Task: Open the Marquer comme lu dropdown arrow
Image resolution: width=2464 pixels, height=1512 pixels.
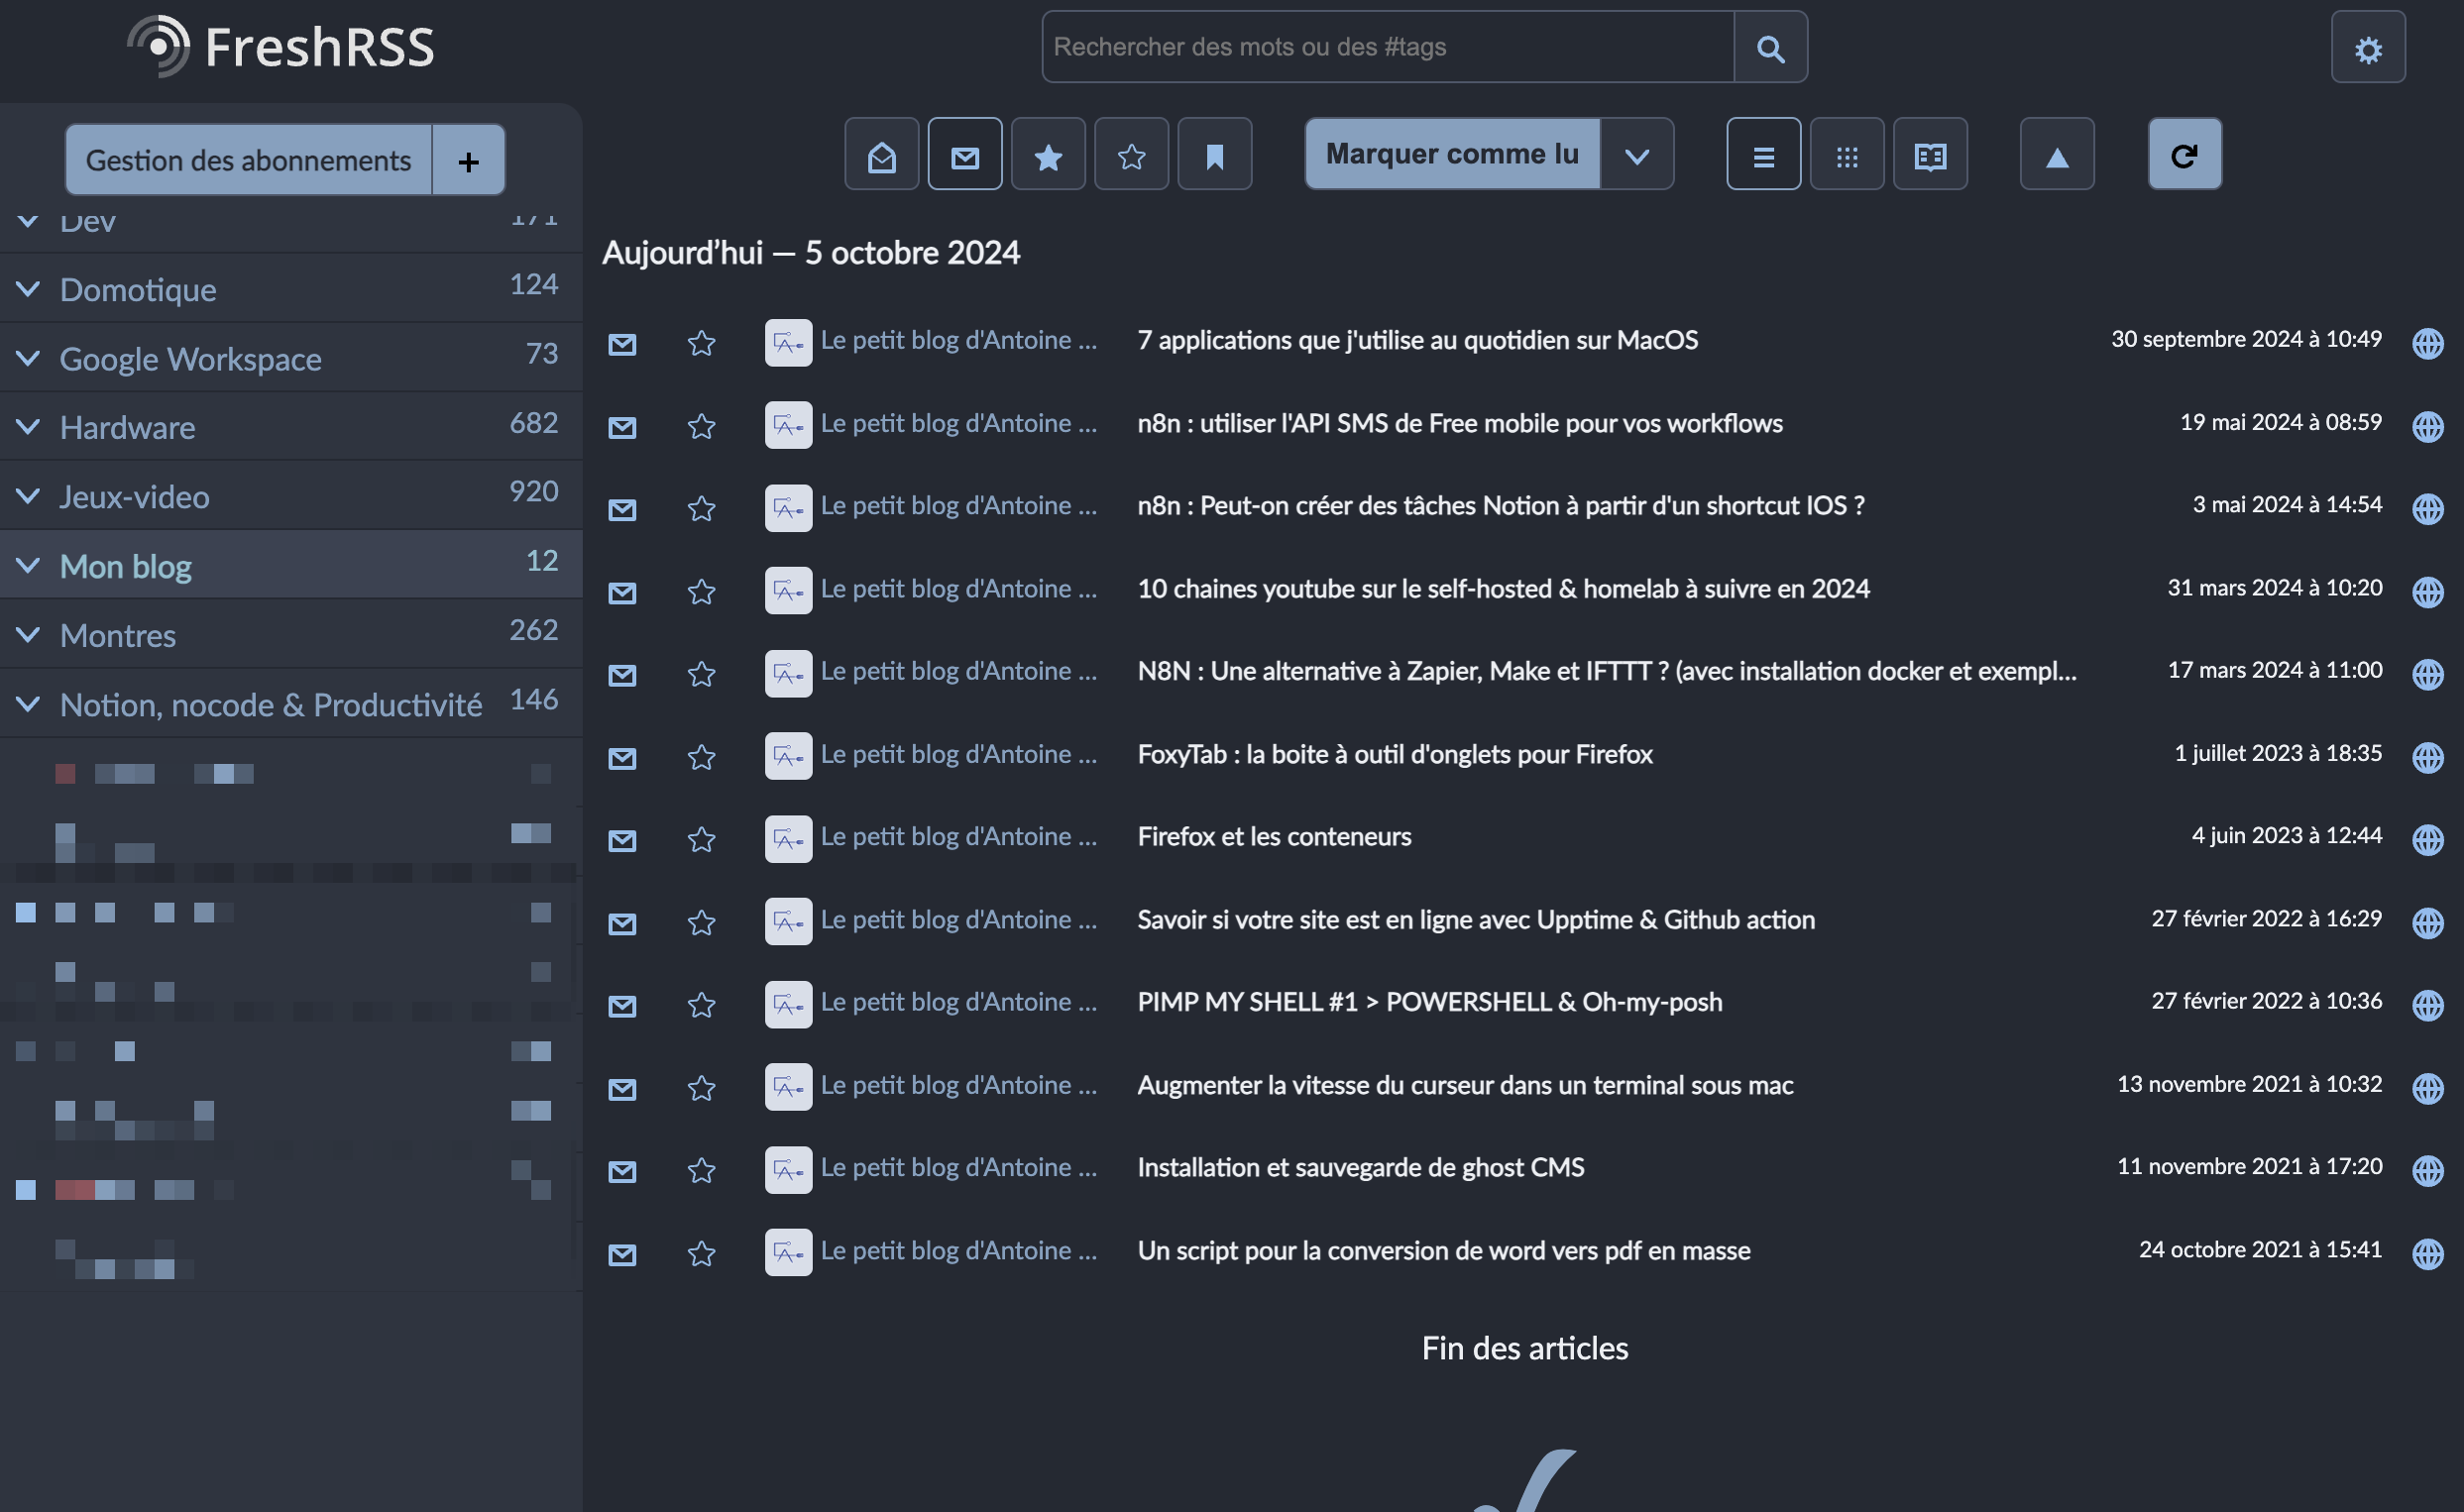Action: pos(1636,155)
